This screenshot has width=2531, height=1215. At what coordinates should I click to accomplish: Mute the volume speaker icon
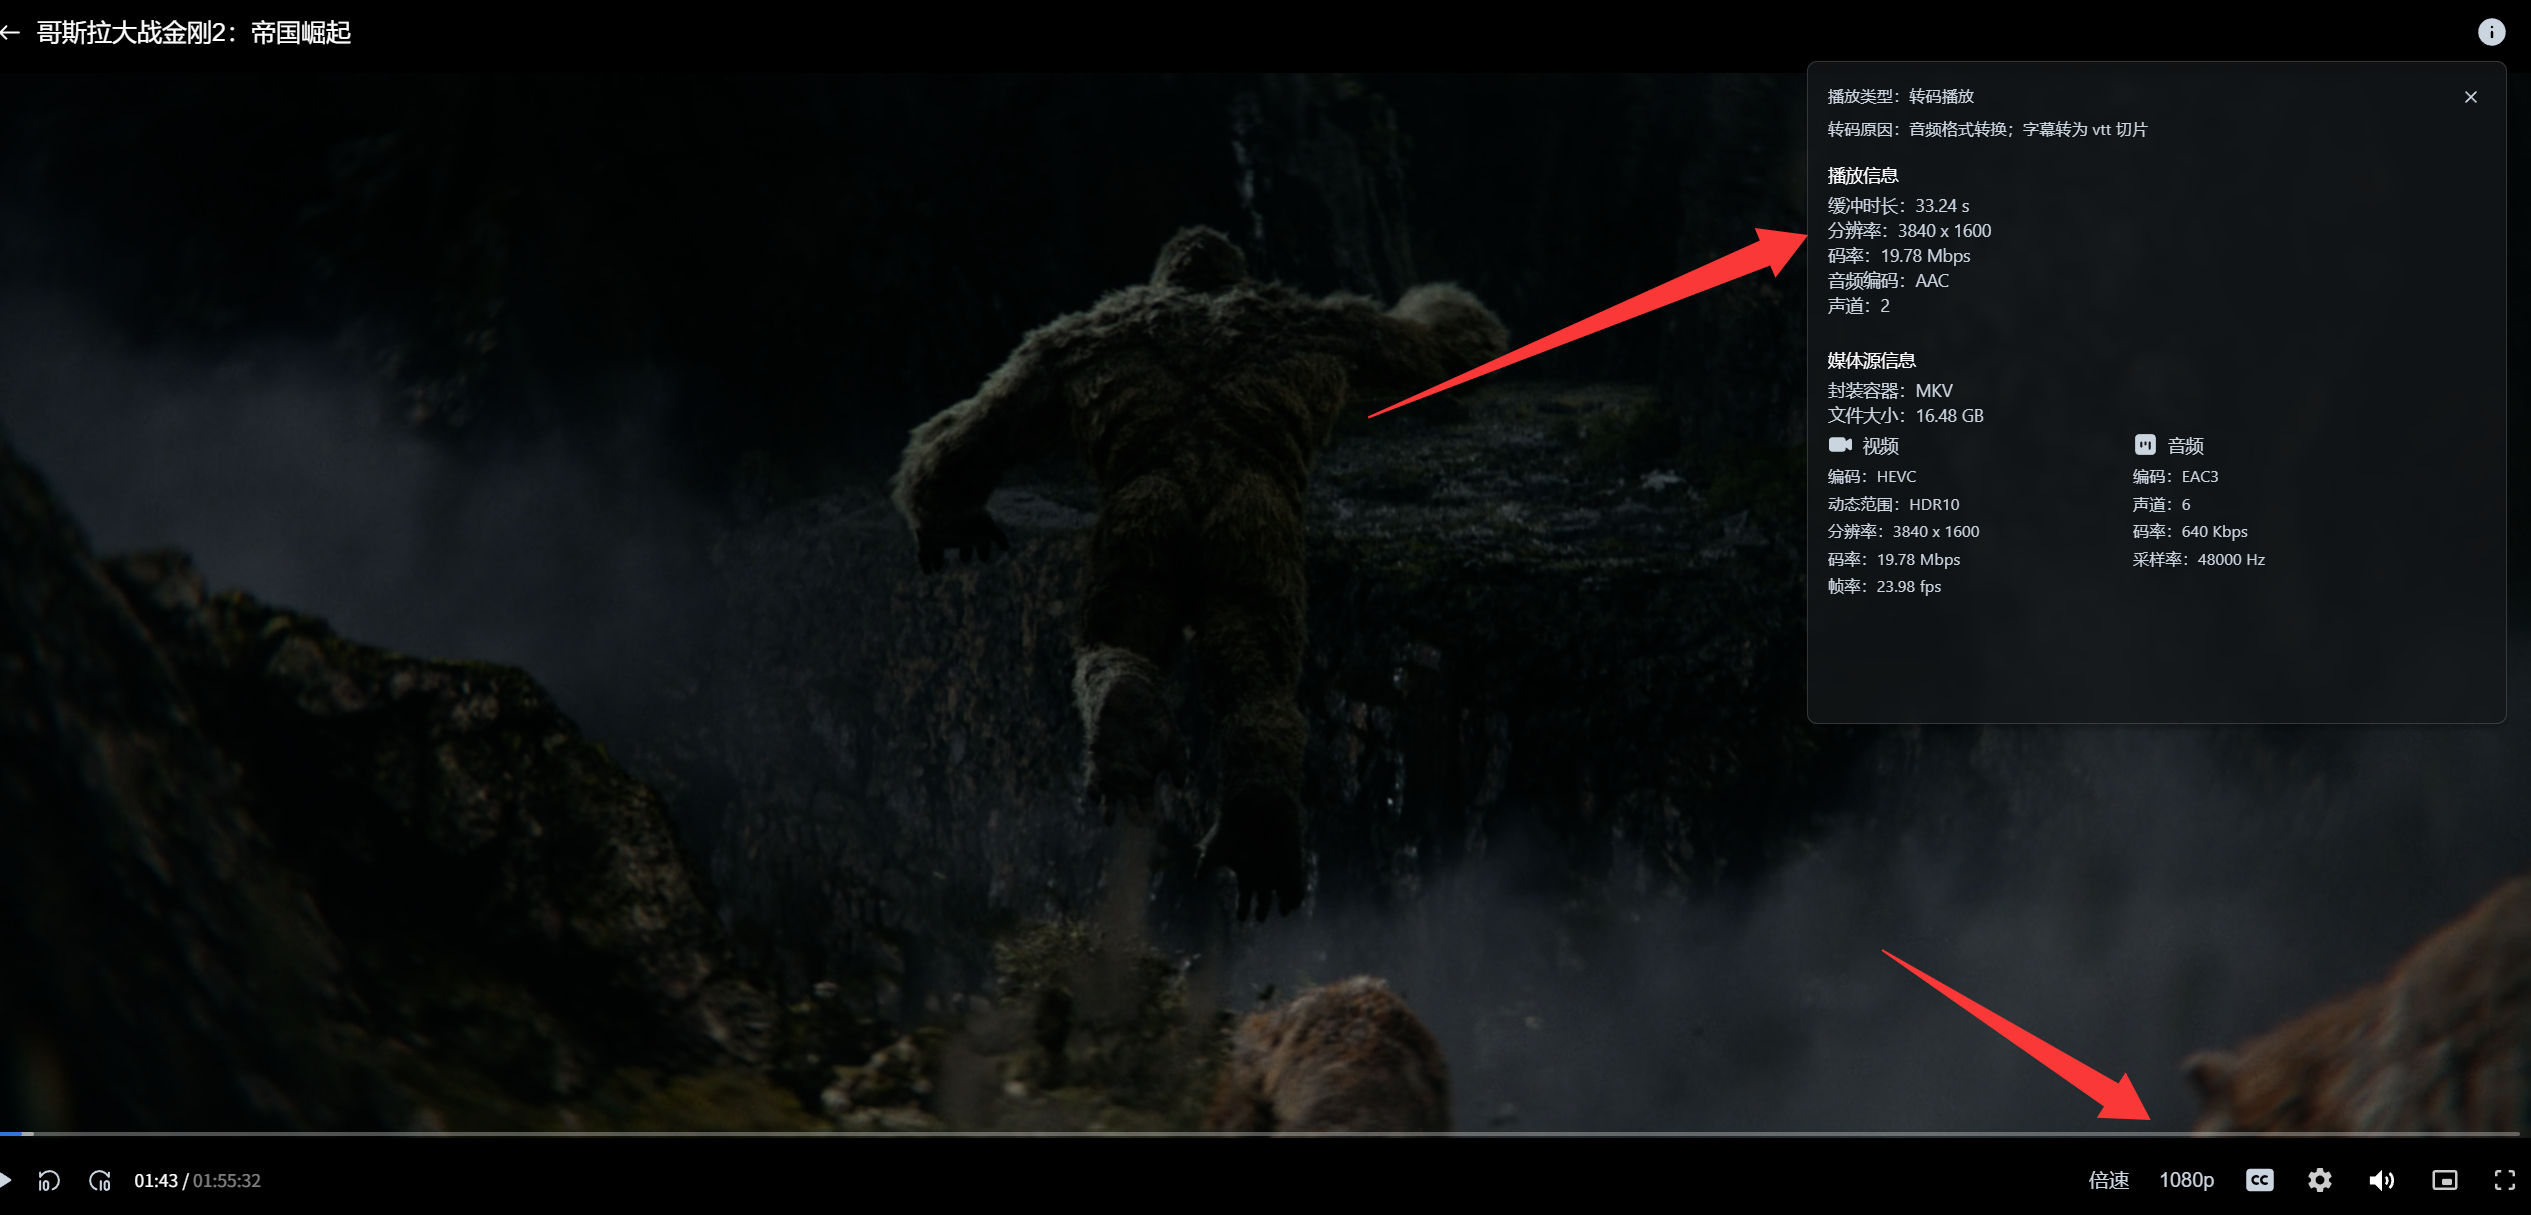[2382, 1181]
